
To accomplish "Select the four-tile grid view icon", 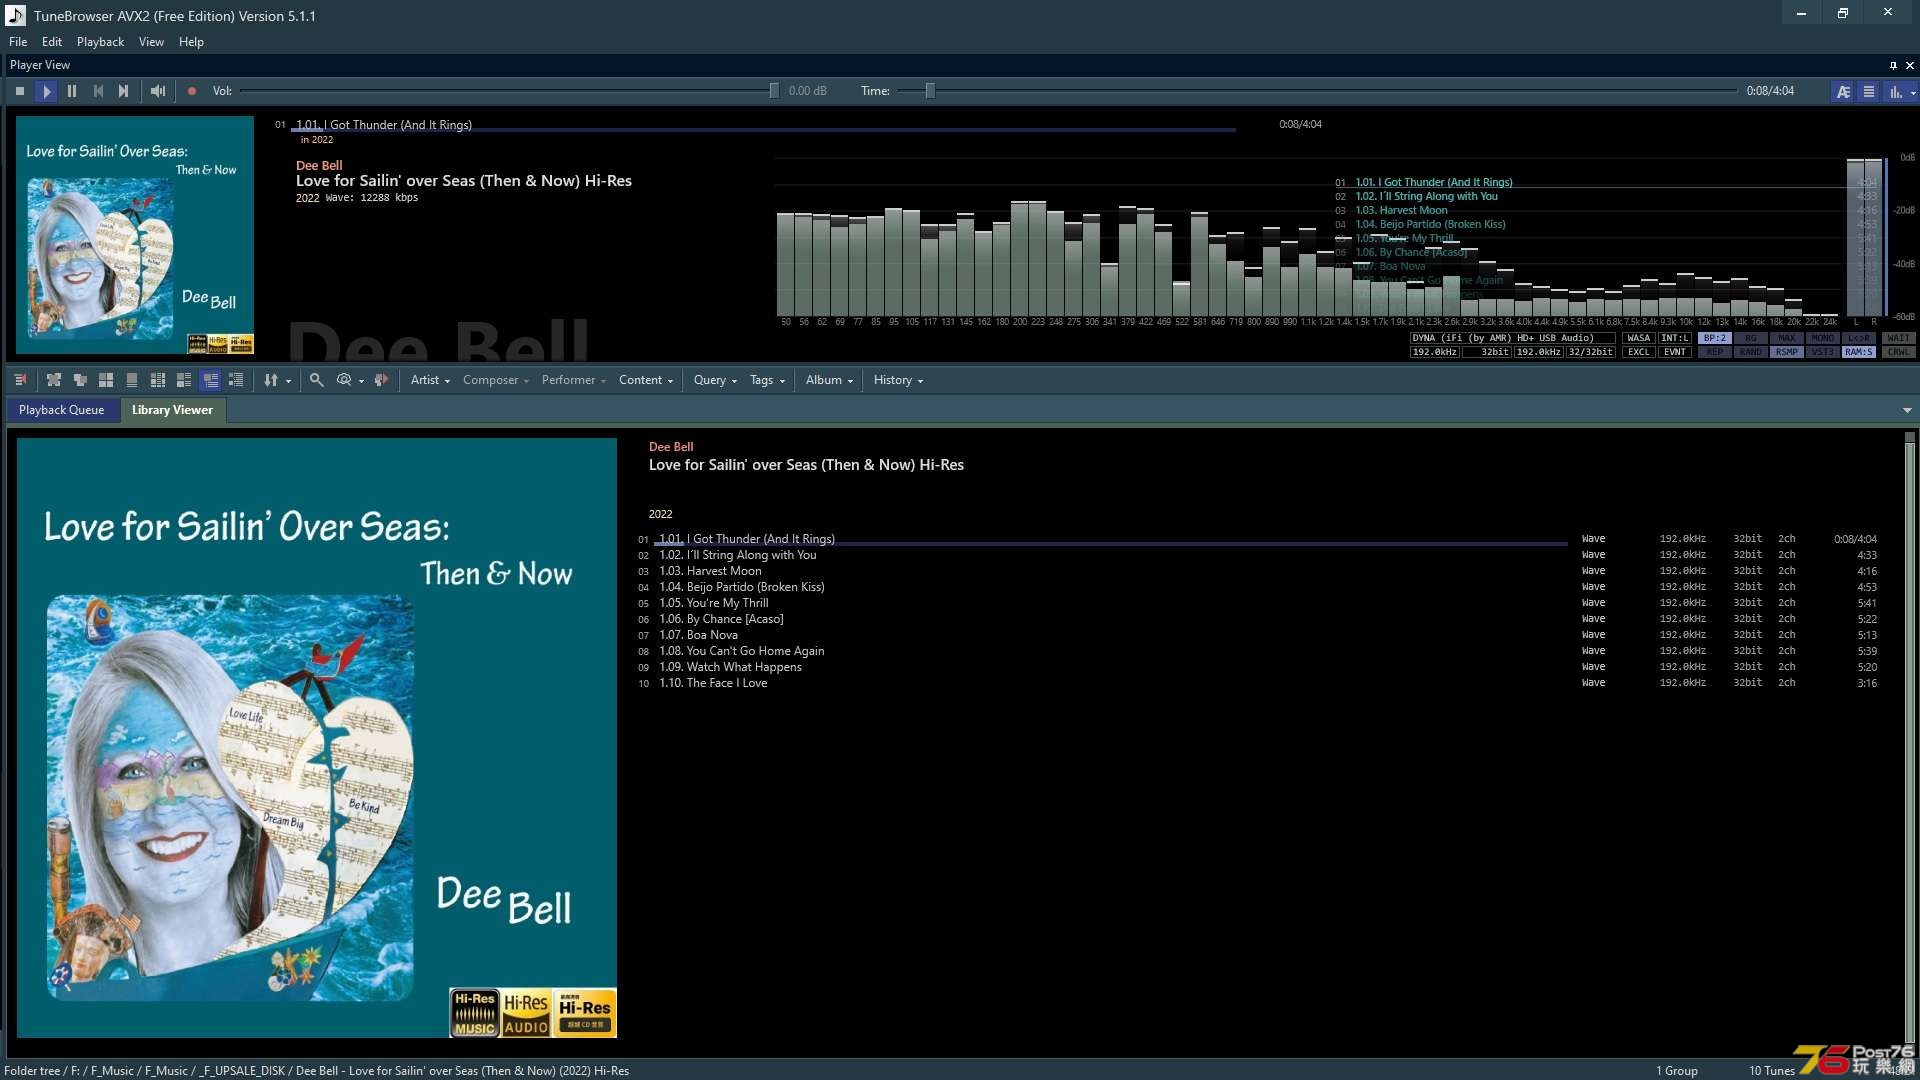I will (x=106, y=380).
